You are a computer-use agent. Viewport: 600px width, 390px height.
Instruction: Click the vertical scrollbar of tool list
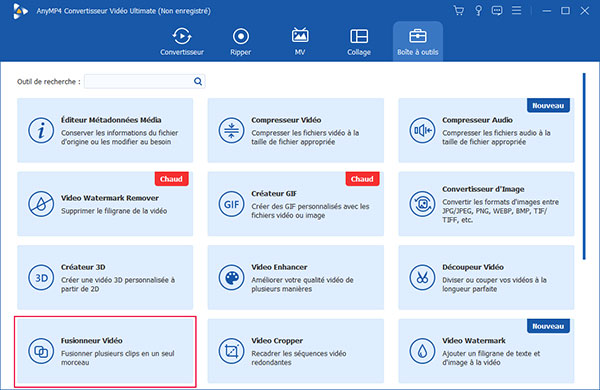click(x=584, y=166)
